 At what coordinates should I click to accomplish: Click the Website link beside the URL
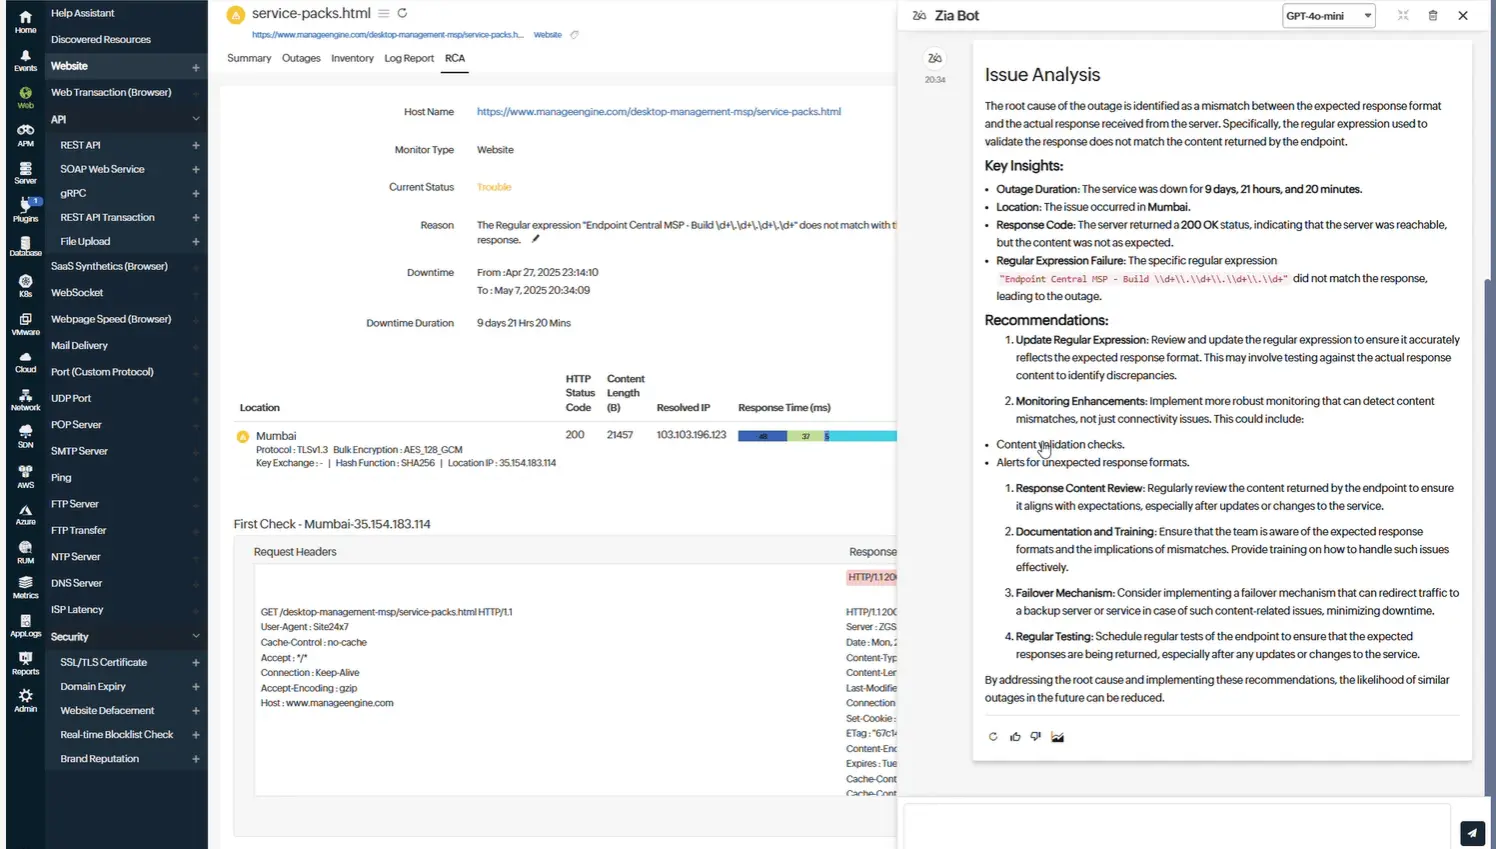pos(548,35)
